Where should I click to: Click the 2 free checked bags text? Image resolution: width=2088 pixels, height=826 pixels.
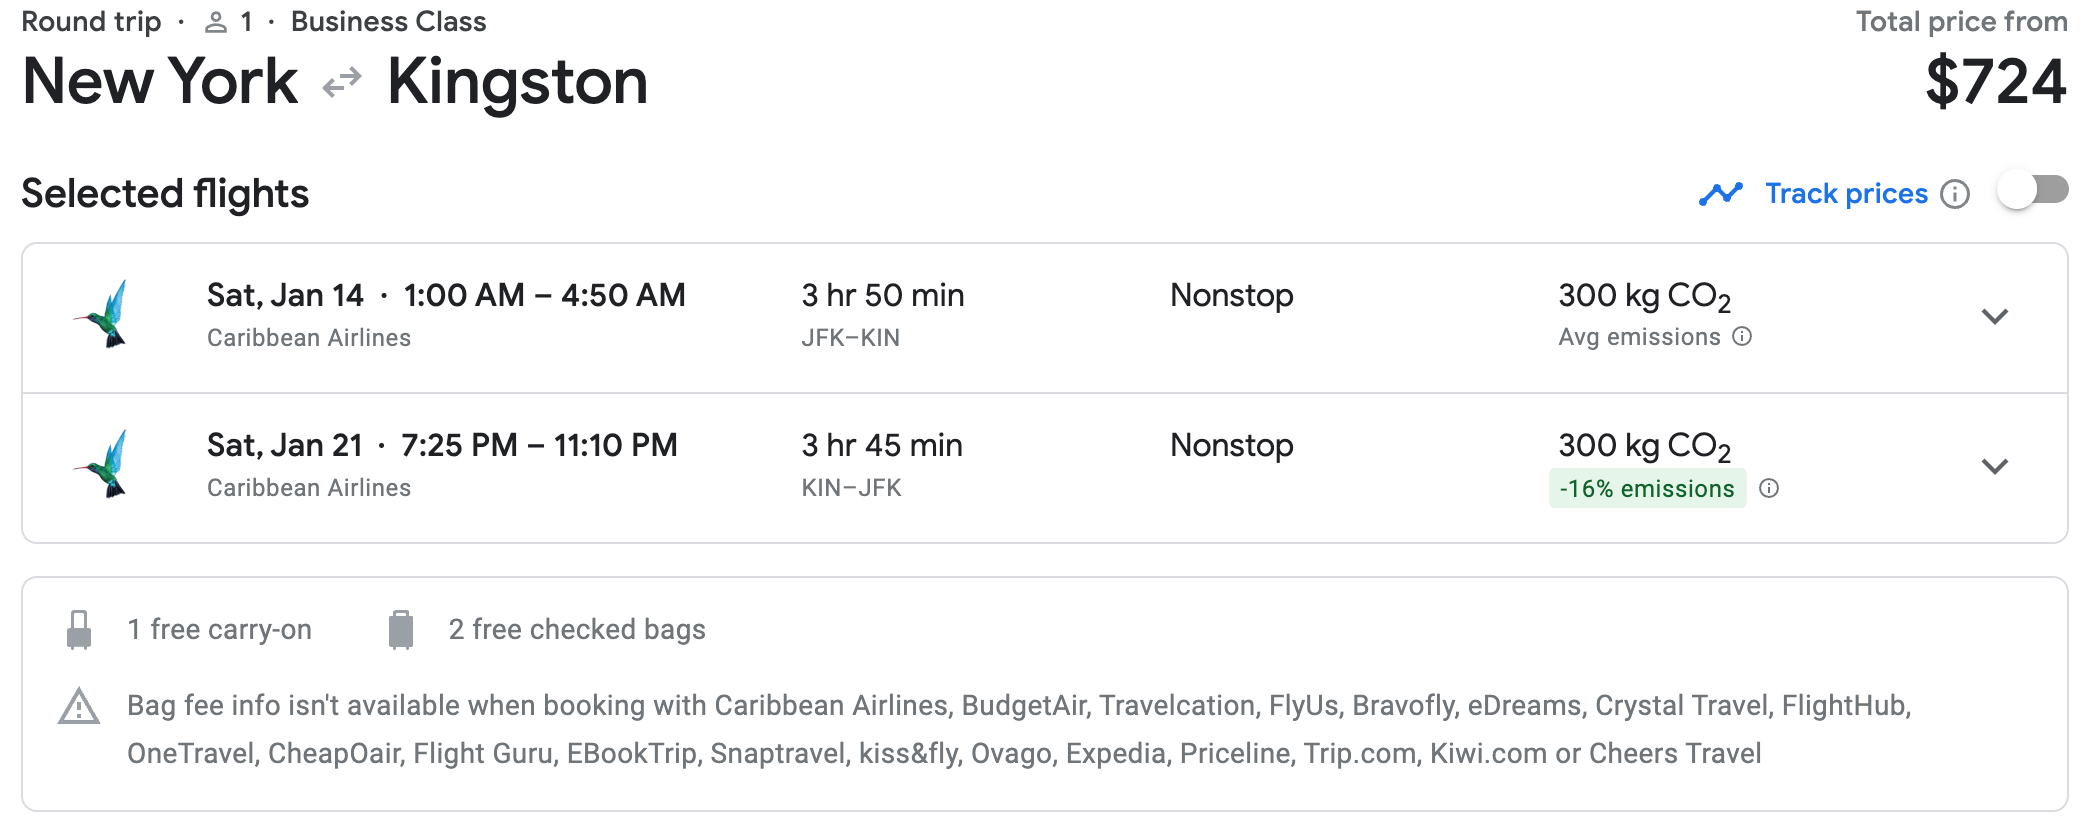tap(577, 630)
